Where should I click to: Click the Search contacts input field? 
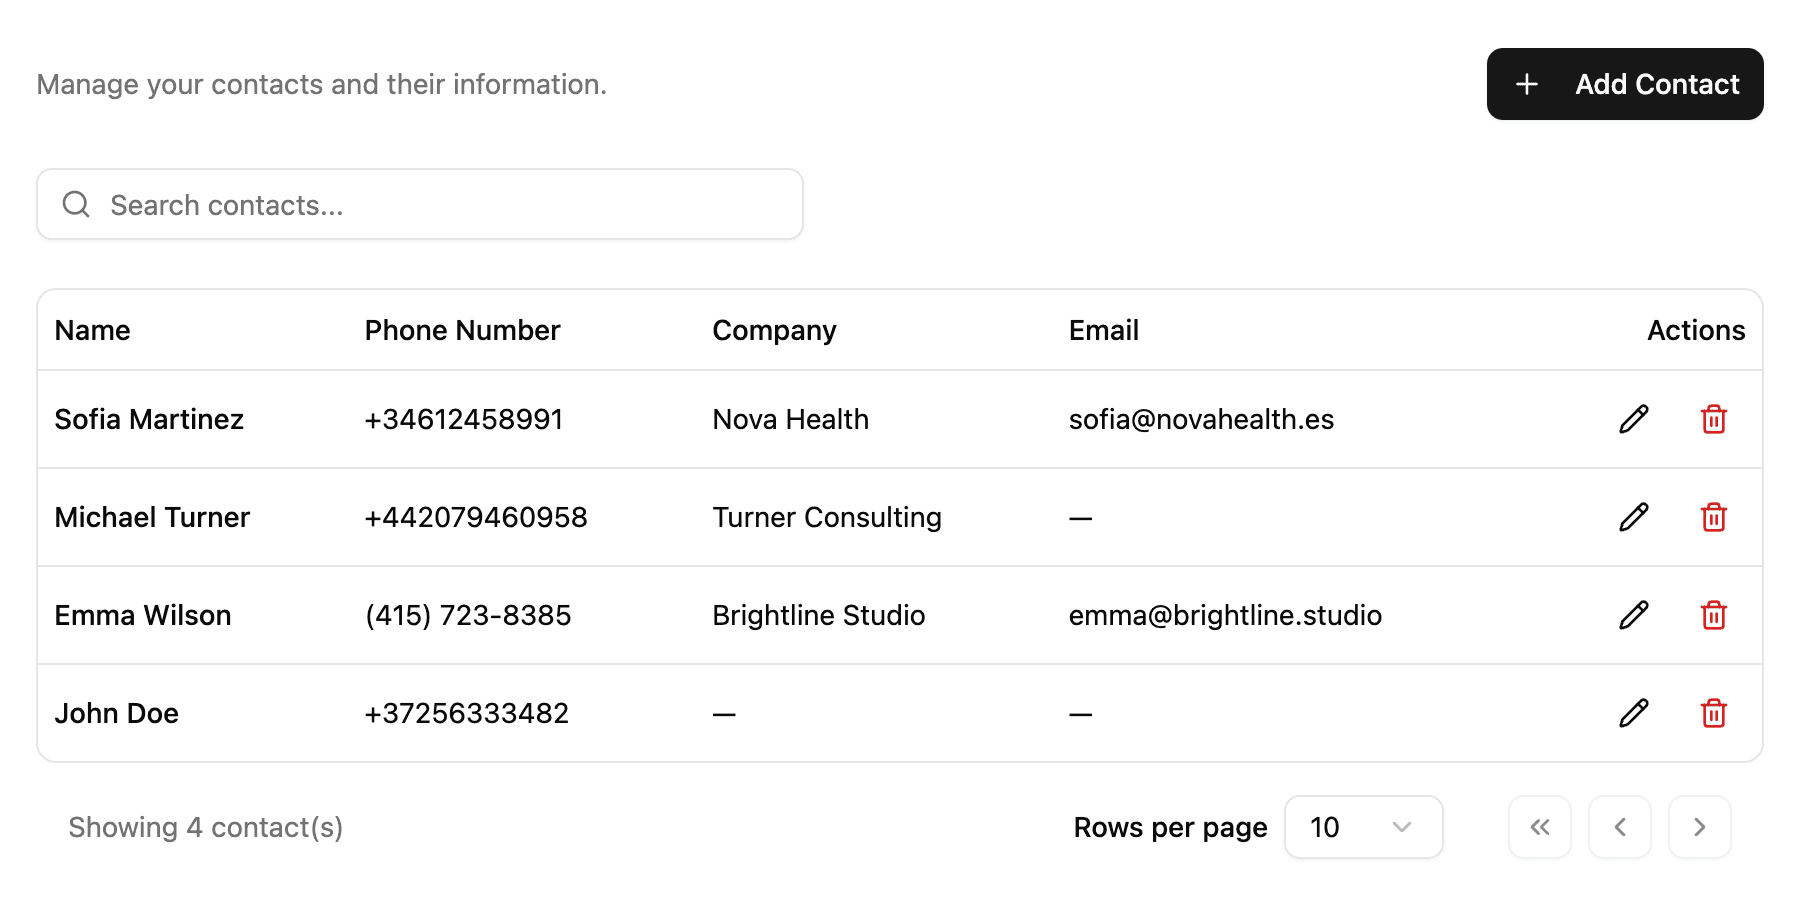point(440,205)
